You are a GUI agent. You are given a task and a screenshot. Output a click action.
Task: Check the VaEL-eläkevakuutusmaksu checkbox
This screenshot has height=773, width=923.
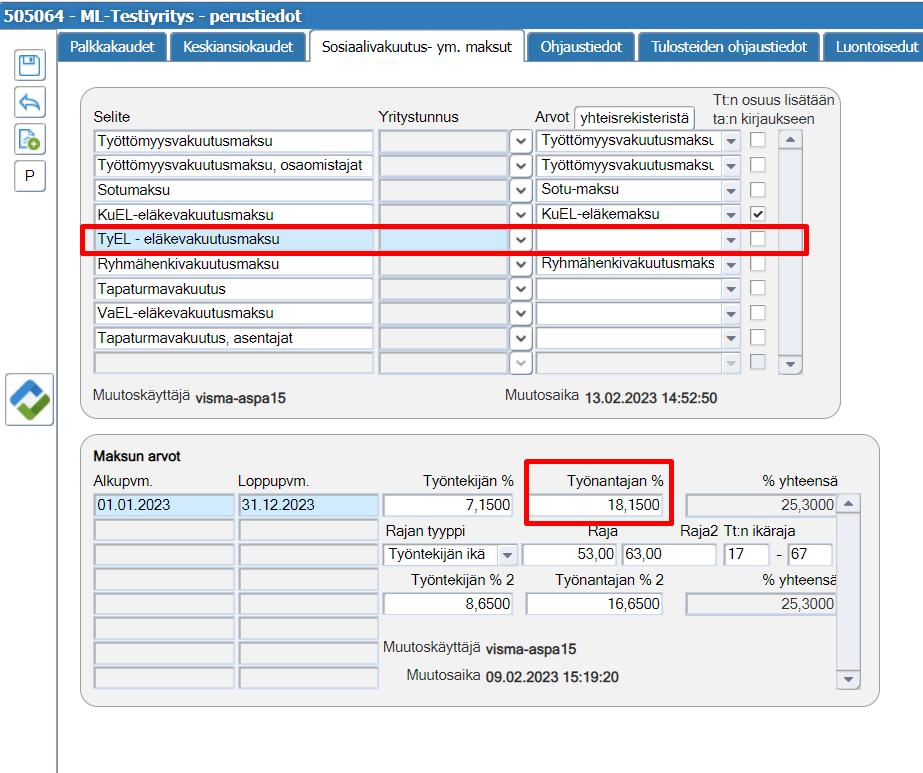758,313
